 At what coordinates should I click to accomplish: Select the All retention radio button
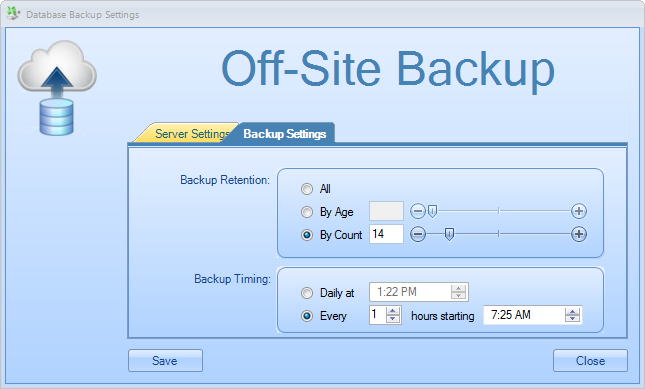[307, 189]
